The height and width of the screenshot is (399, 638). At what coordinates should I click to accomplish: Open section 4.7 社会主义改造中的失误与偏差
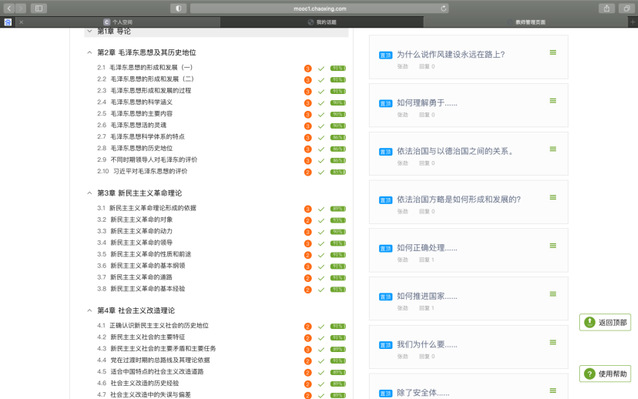point(144,395)
